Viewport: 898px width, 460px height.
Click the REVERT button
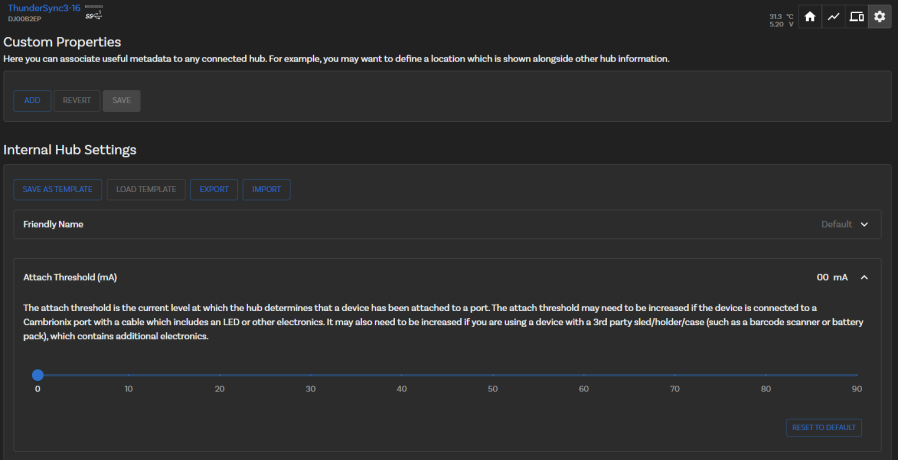tap(77, 101)
